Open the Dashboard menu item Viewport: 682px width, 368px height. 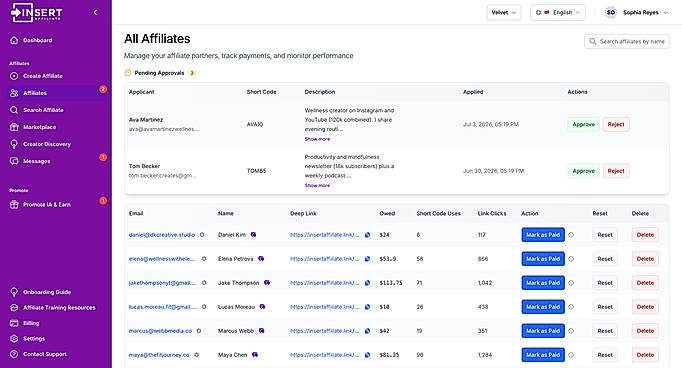(56, 40)
